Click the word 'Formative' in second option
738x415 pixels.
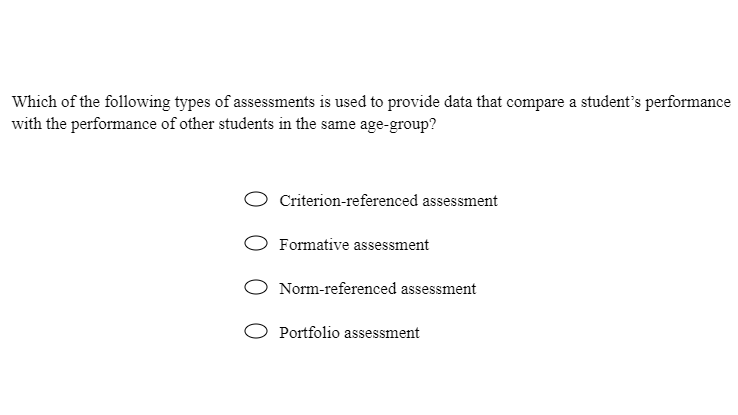pyautogui.click(x=314, y=245)
